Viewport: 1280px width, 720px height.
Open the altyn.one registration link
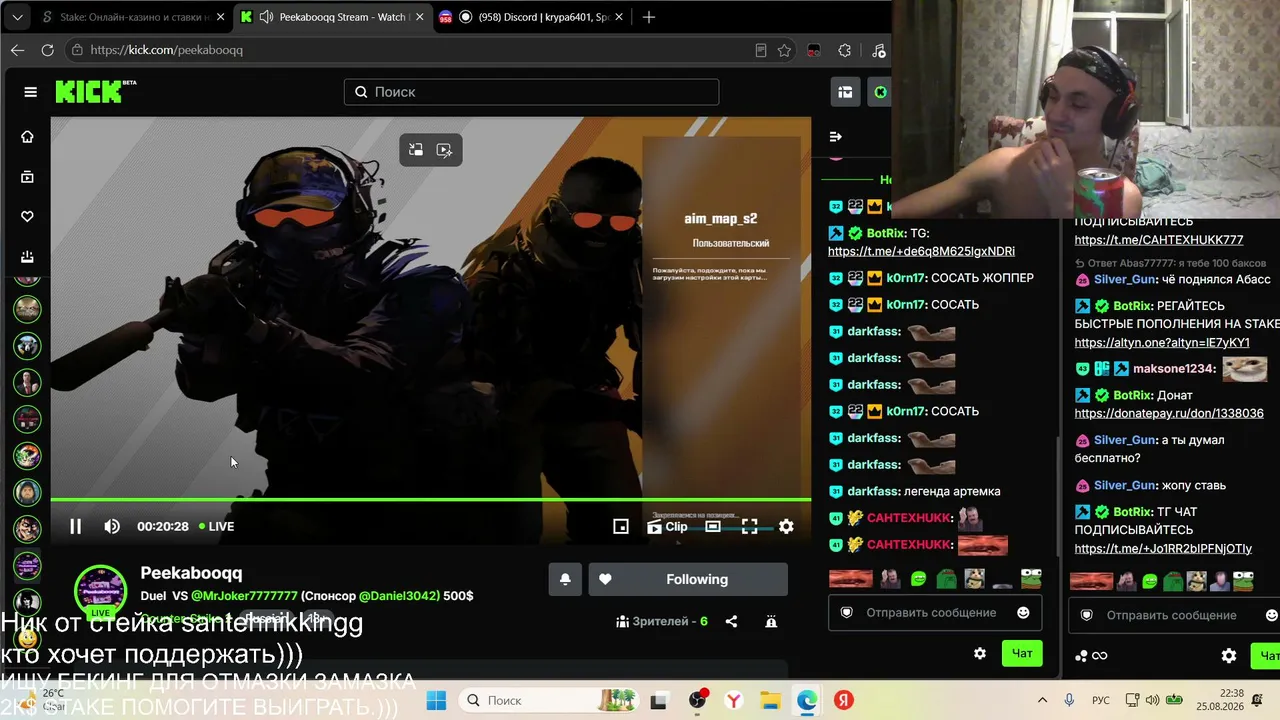1162,342
